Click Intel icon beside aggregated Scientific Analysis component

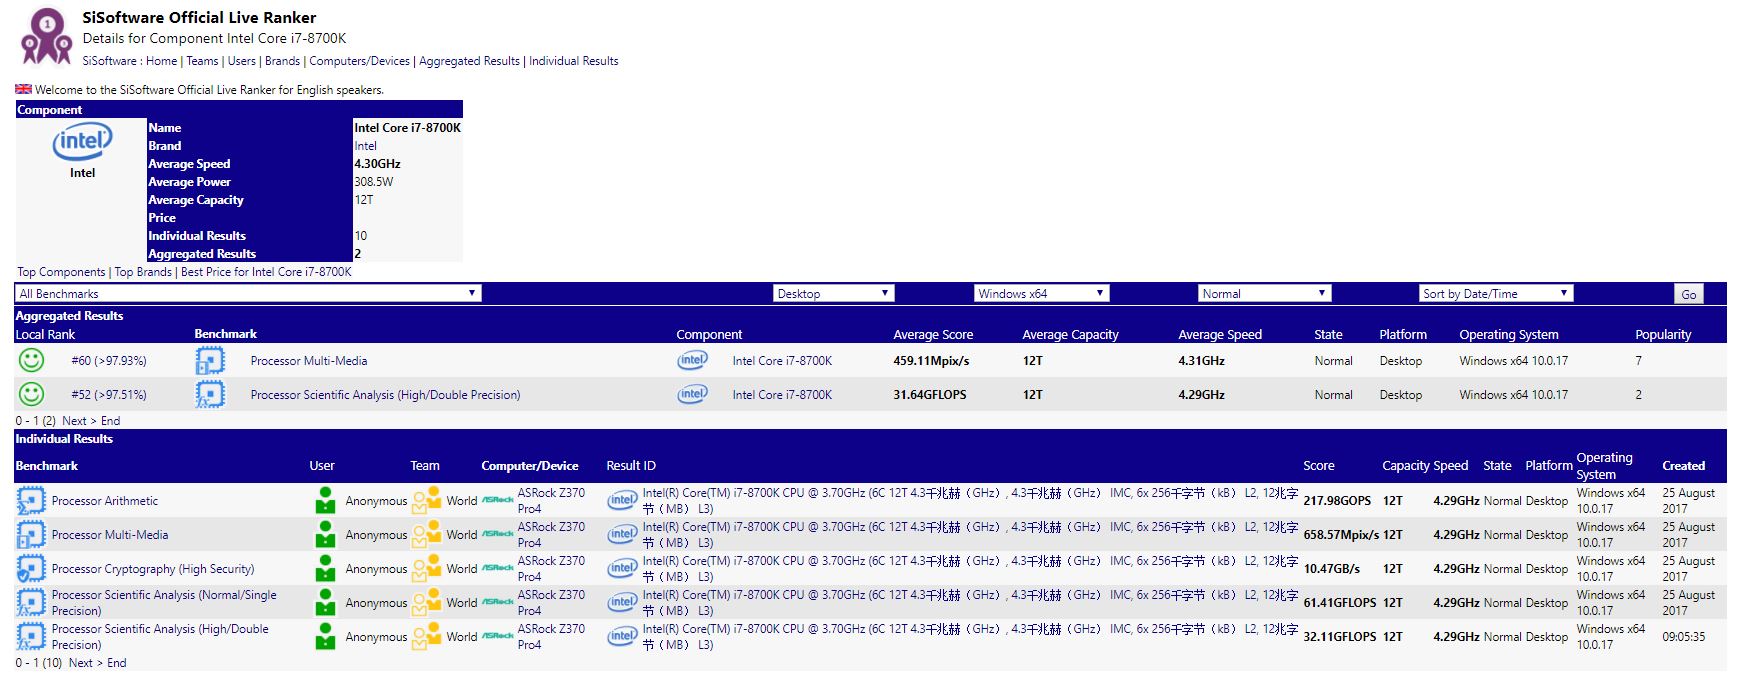(x=692, y=395)
